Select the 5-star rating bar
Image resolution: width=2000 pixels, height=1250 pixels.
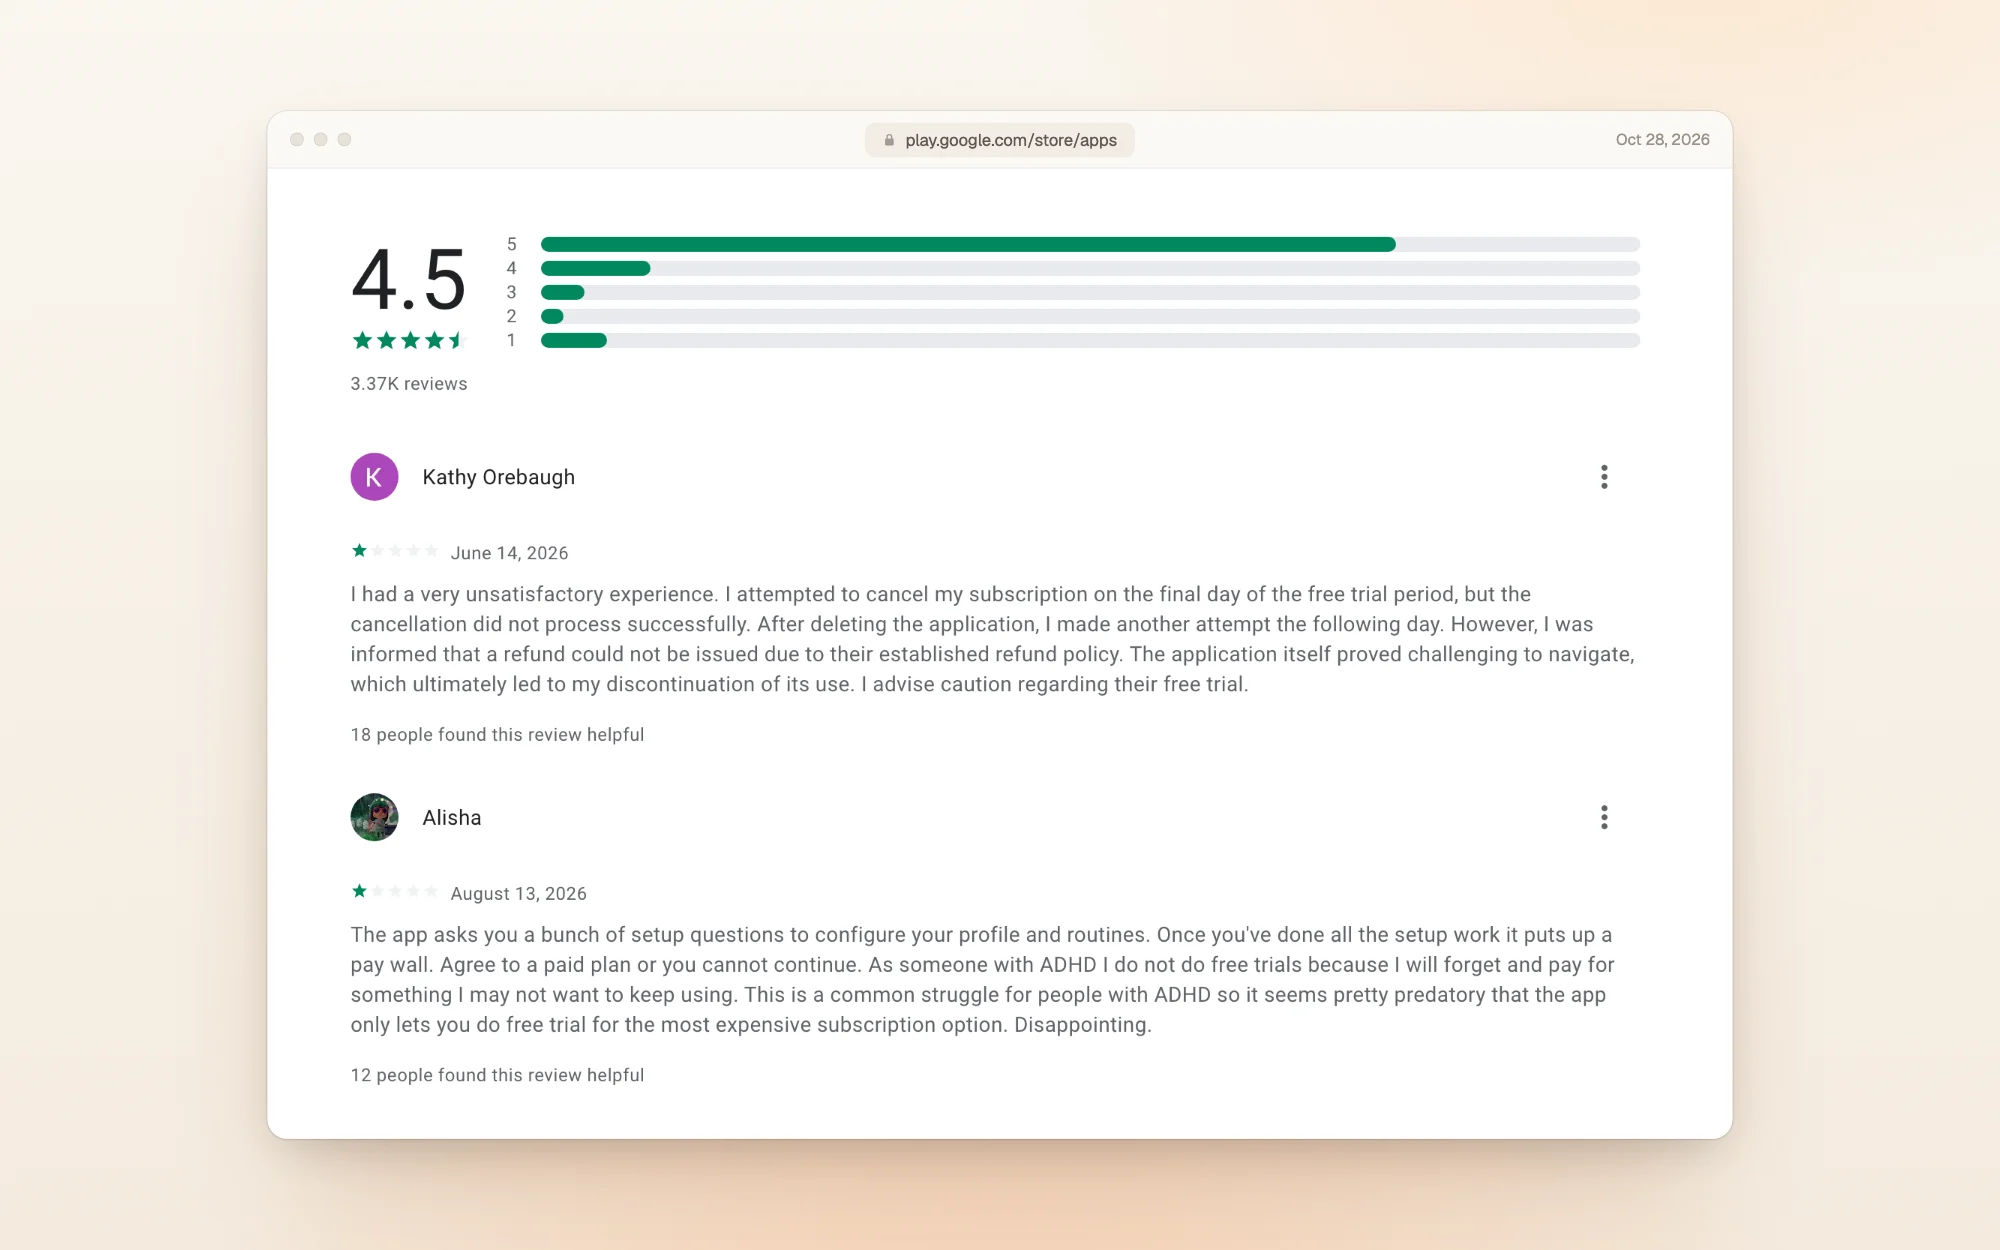1090,244
